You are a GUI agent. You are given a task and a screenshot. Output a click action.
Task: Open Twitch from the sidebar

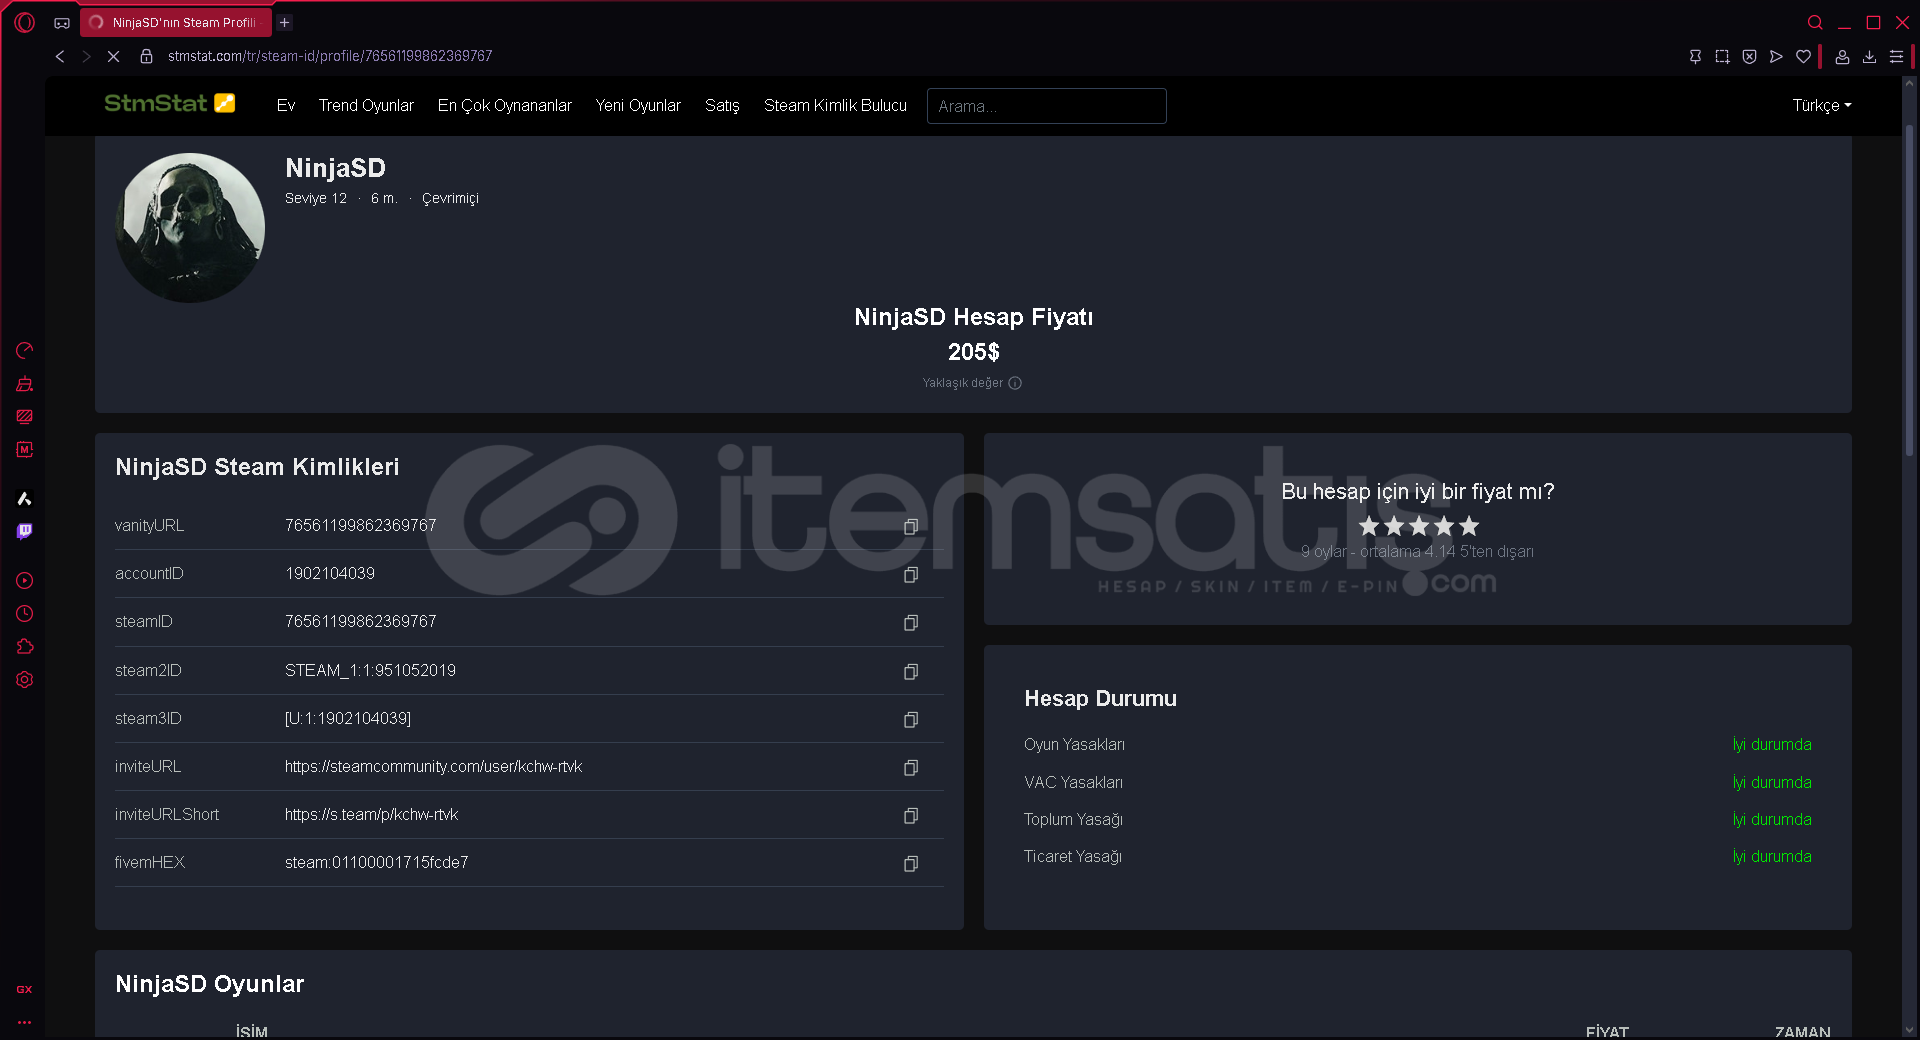[x=25, y=531]
